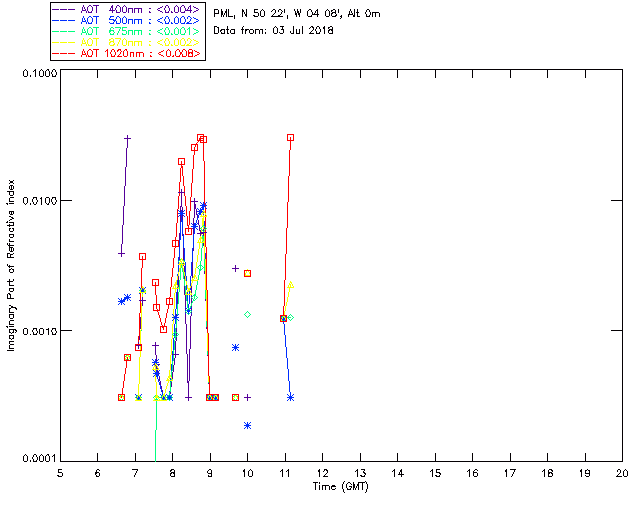Screen dimensions: 640x512
Task: Click the x-axis tick label 7
Action: [135, 473]
